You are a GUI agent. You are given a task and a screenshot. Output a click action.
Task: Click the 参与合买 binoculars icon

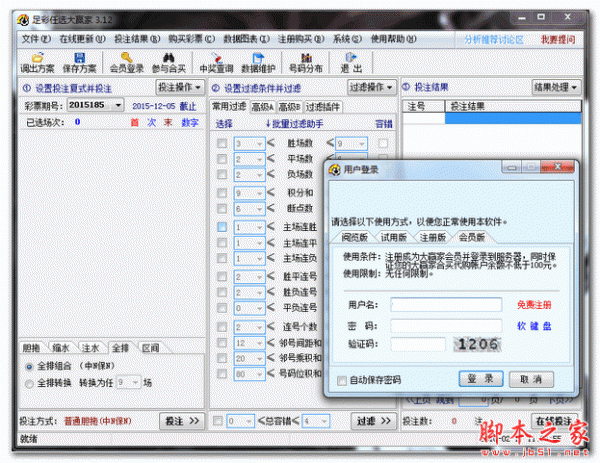169,58
